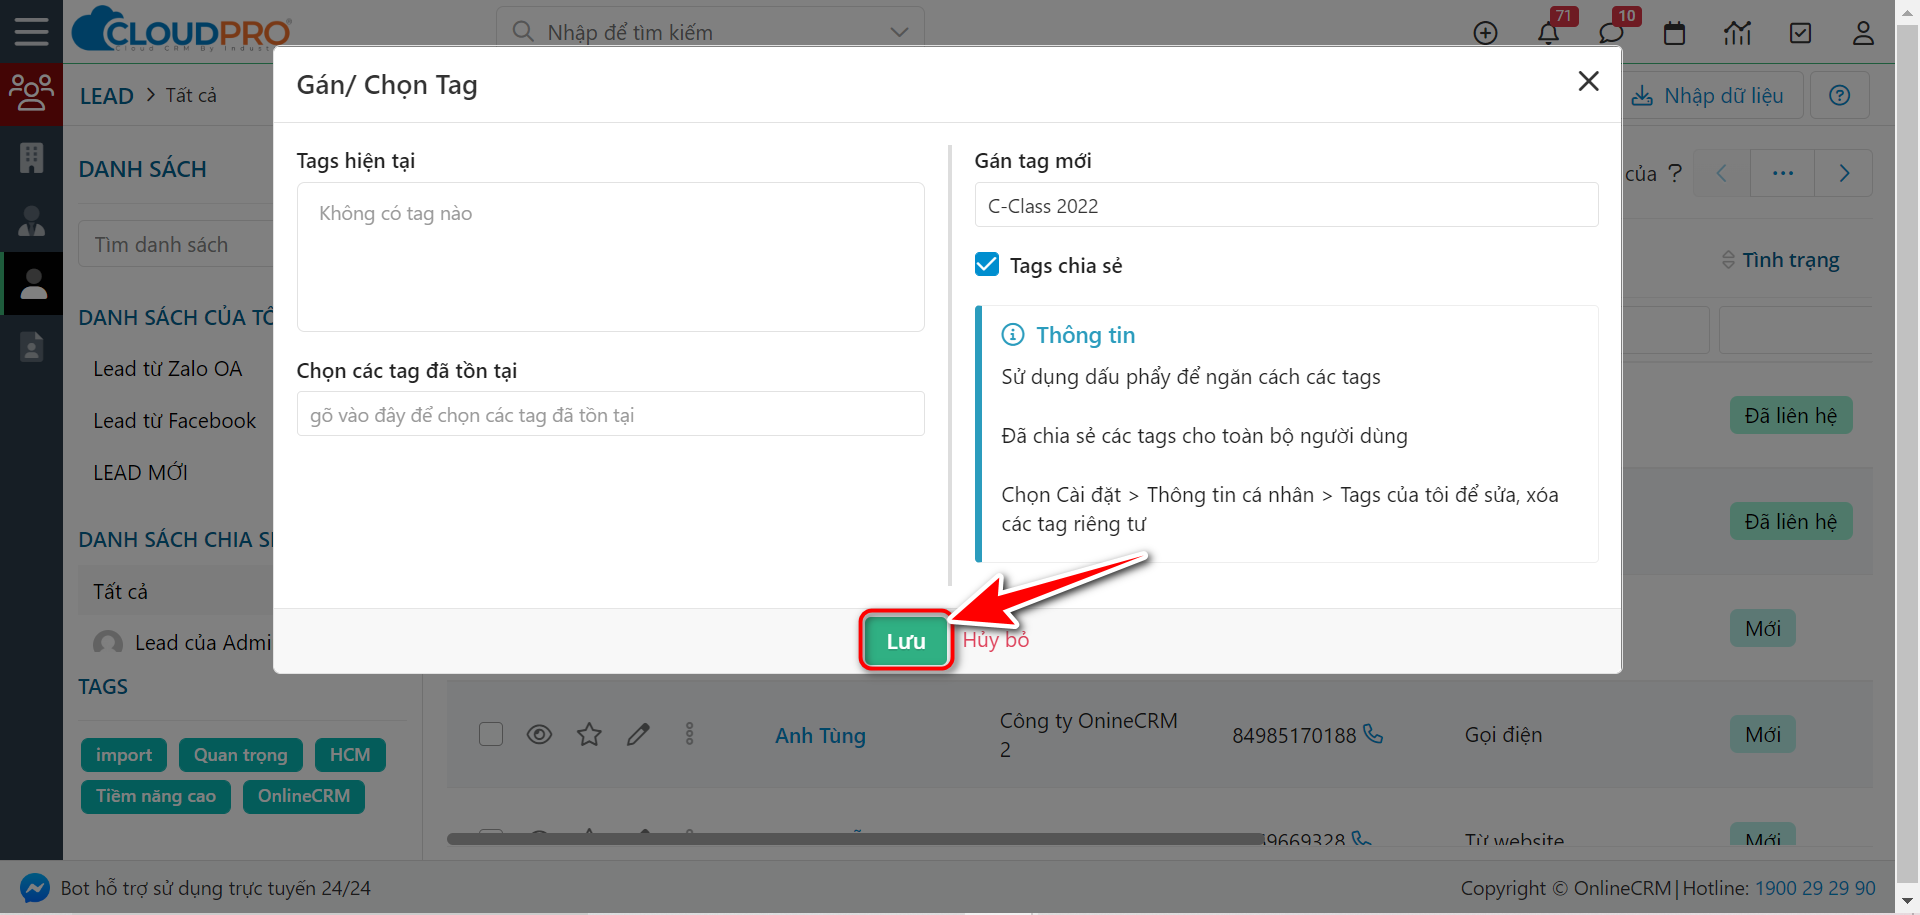
Task: Open Chọn các tag đã tồn tại selector
Action: click(611, 414)
